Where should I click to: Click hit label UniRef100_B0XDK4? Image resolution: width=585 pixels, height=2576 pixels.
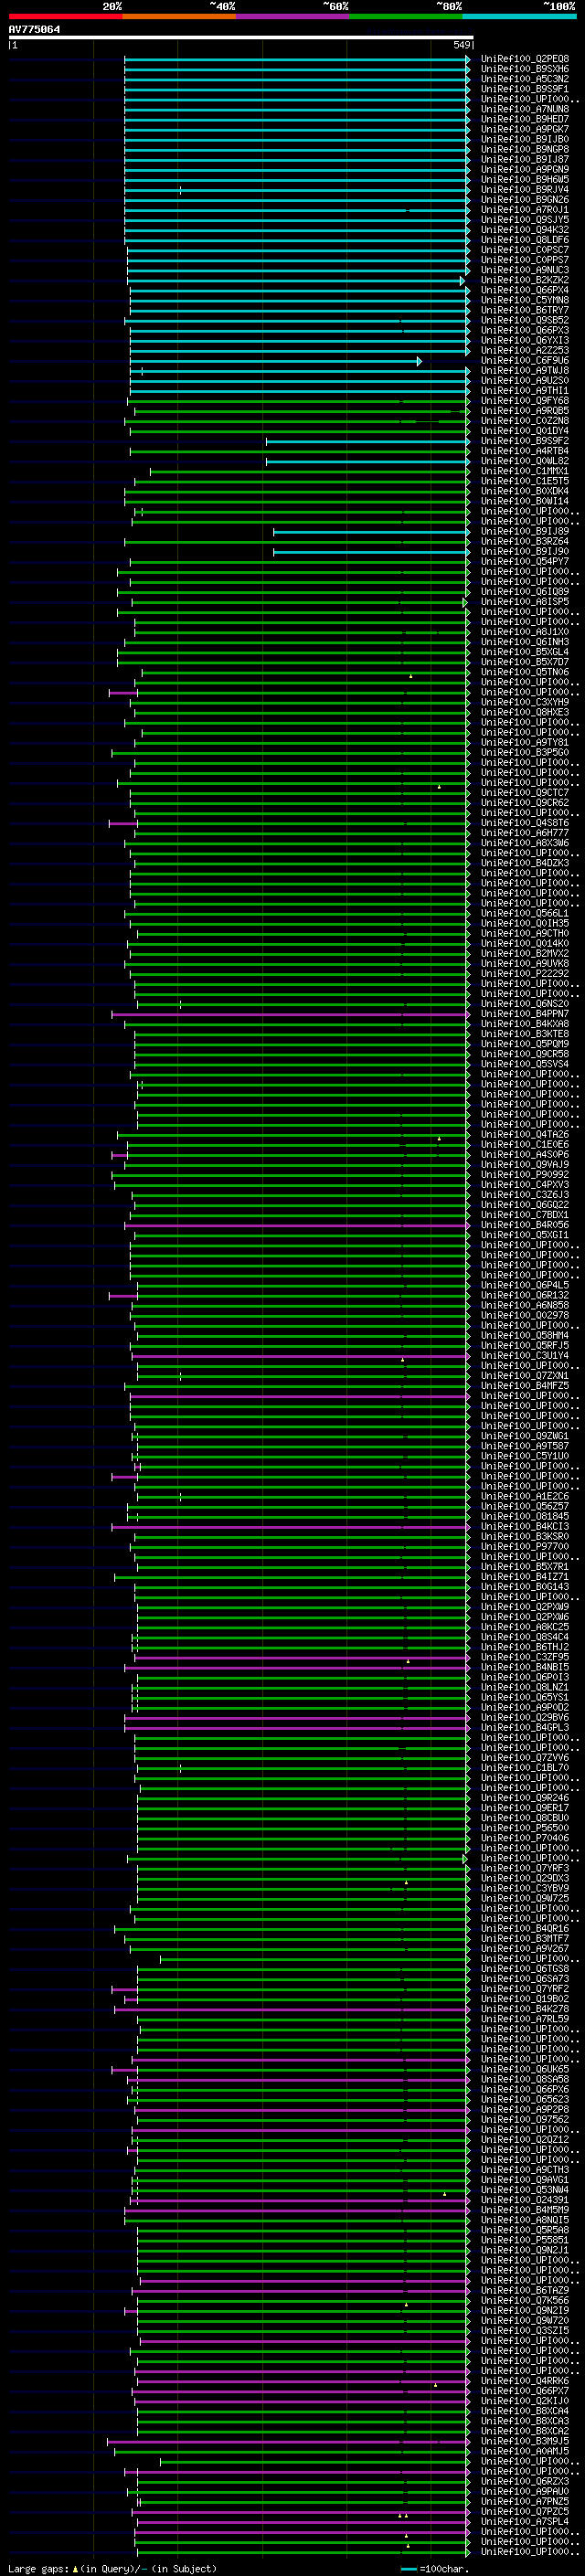tap(525, 491)
